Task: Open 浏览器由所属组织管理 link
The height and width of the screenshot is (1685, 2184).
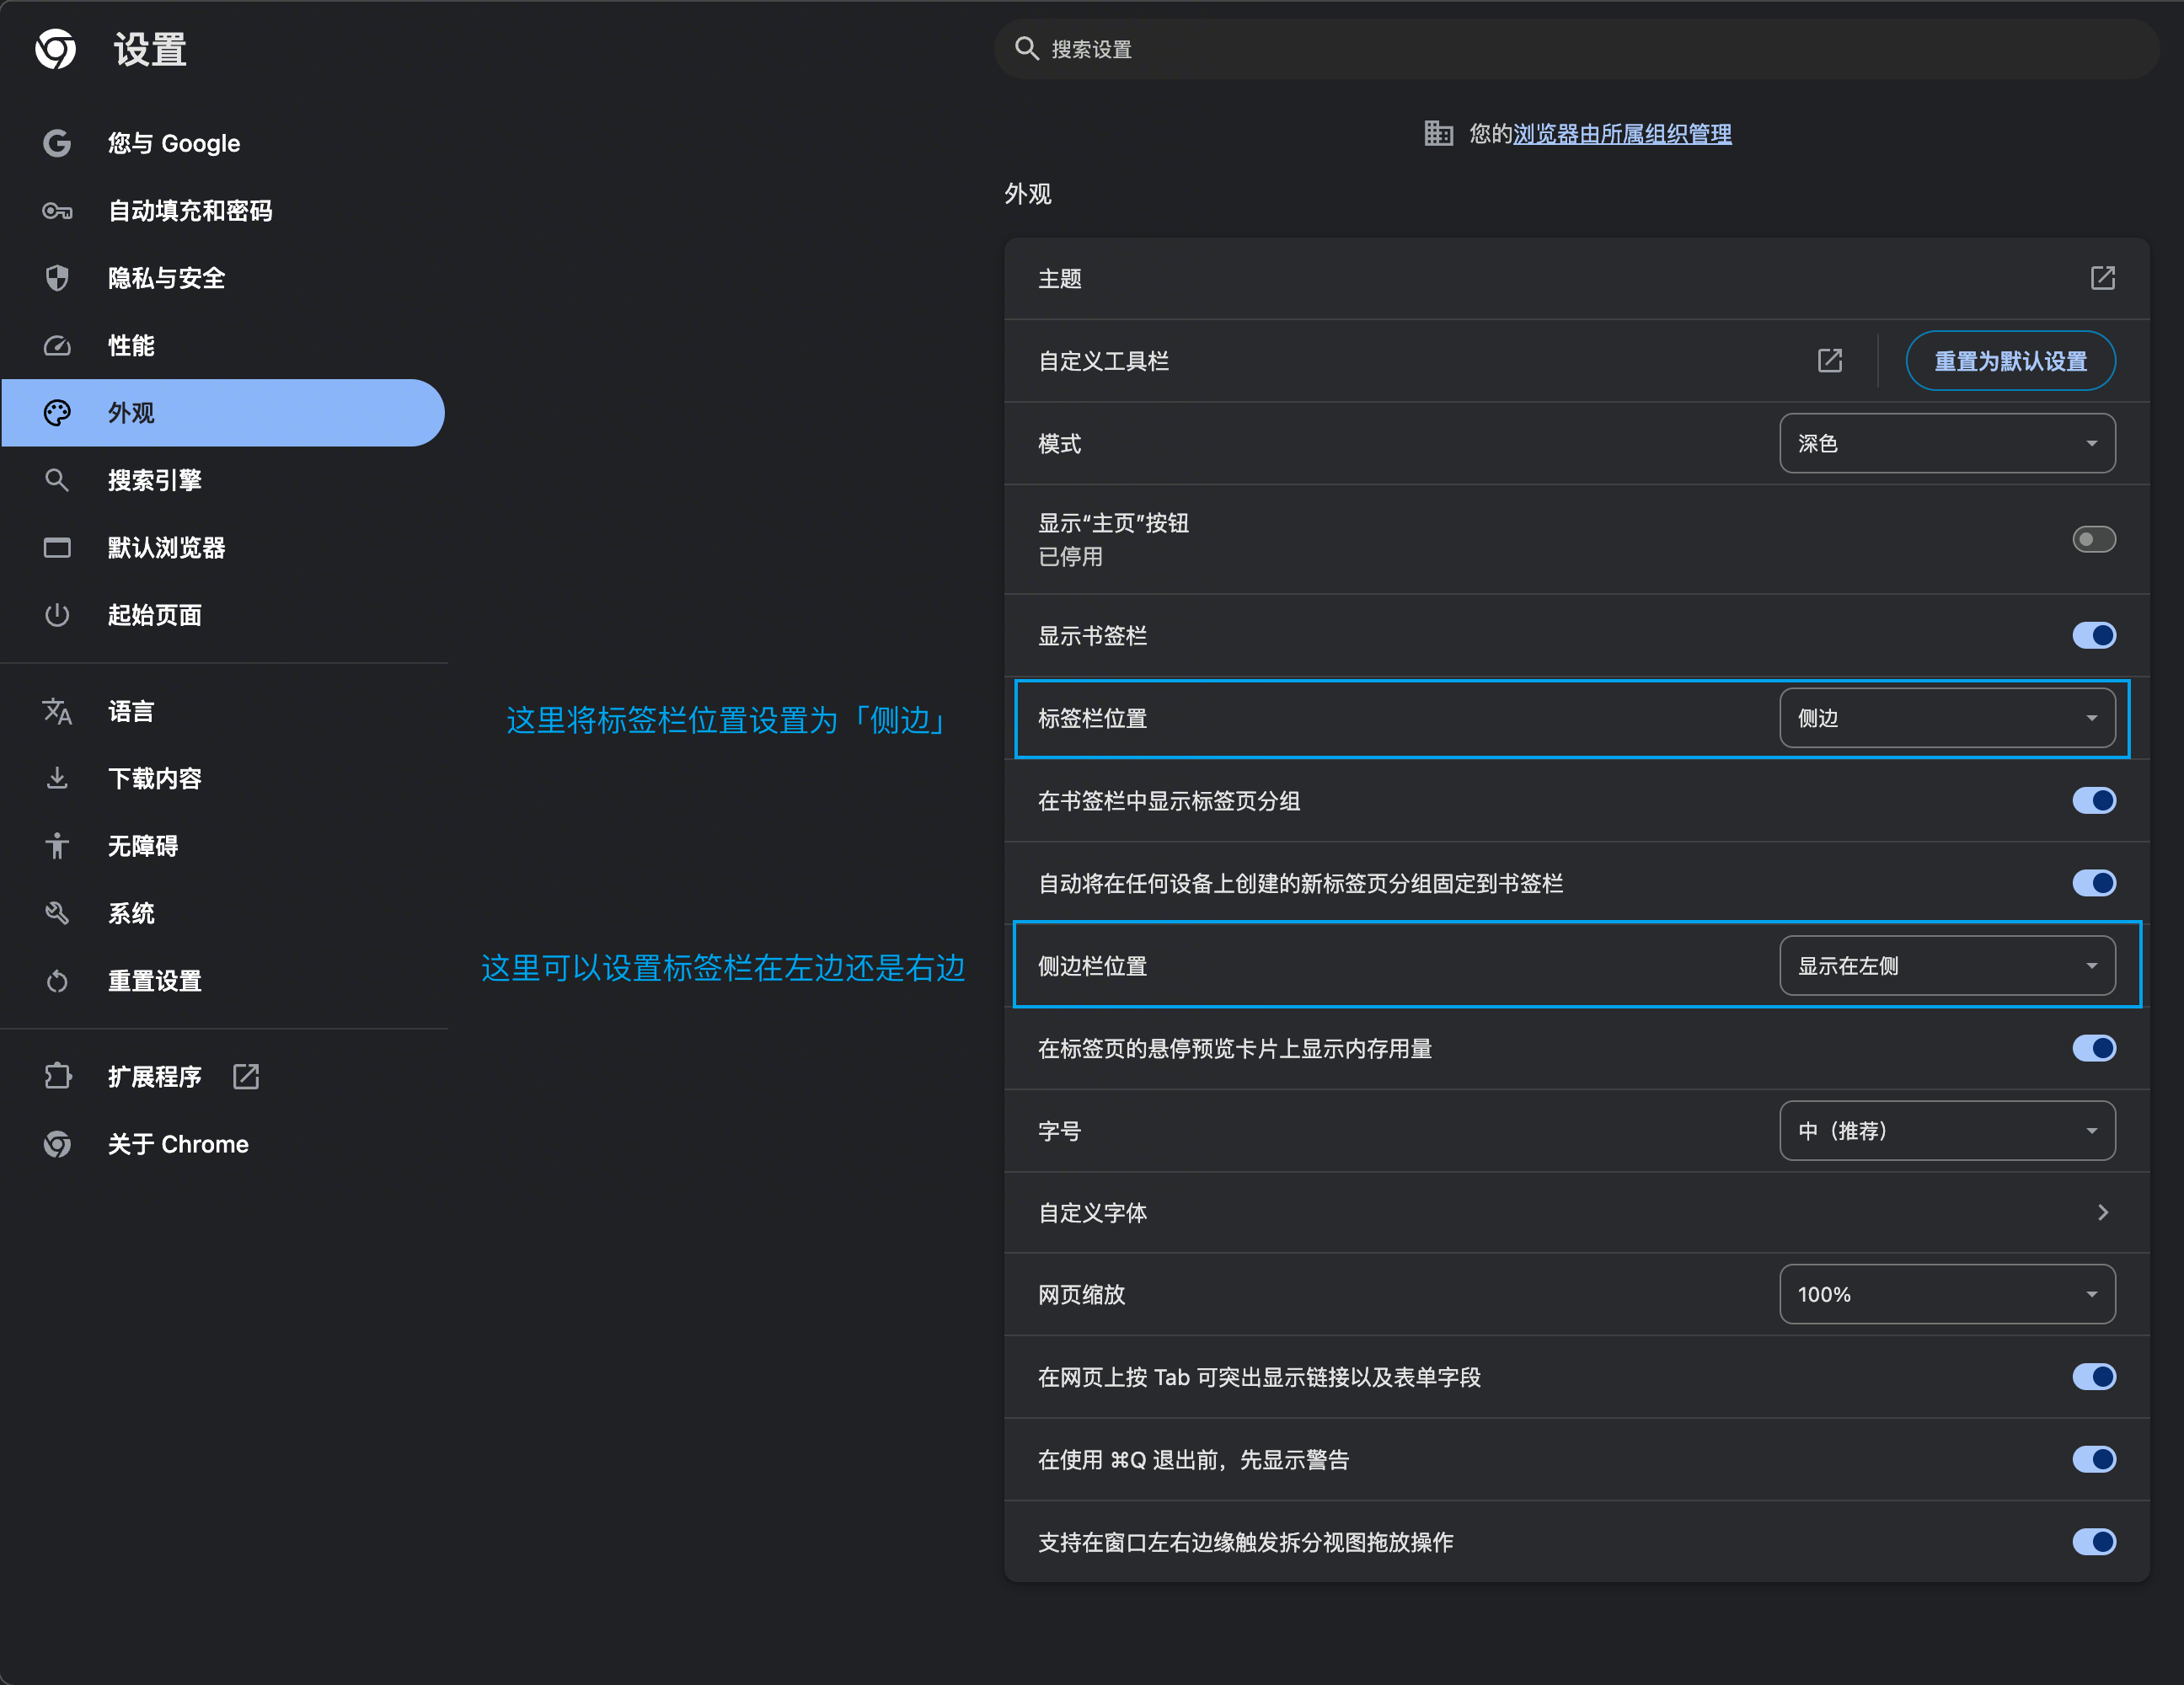Action: (x=1621, y=134)
